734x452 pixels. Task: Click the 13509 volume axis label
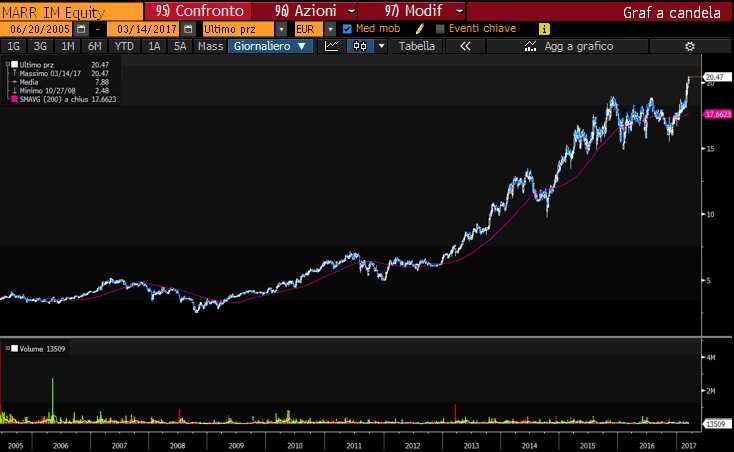[717, 424]
